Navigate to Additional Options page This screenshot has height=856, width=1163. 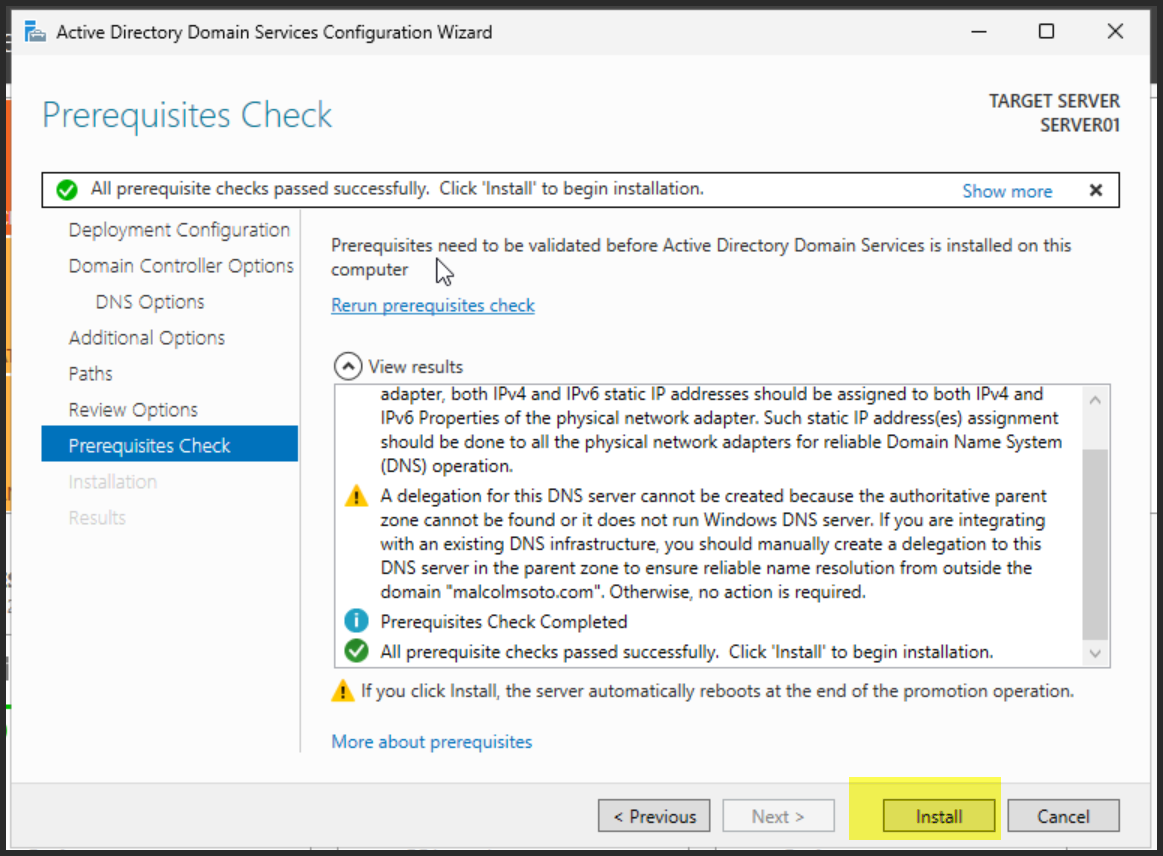pyautogui.click(x=147, y=338)
